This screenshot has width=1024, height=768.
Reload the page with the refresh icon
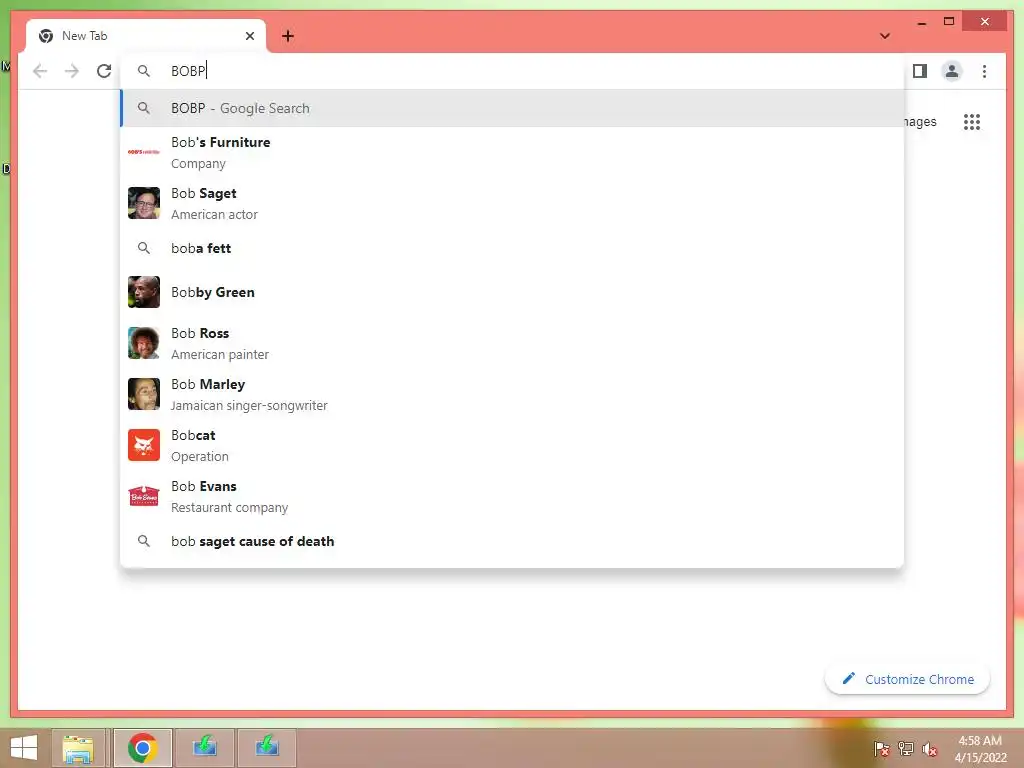(104, 71)
